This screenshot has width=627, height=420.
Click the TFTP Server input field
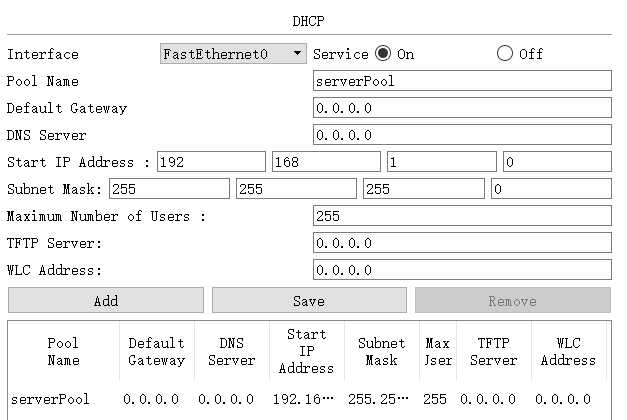pyautogui.click(x=462, y=243)
